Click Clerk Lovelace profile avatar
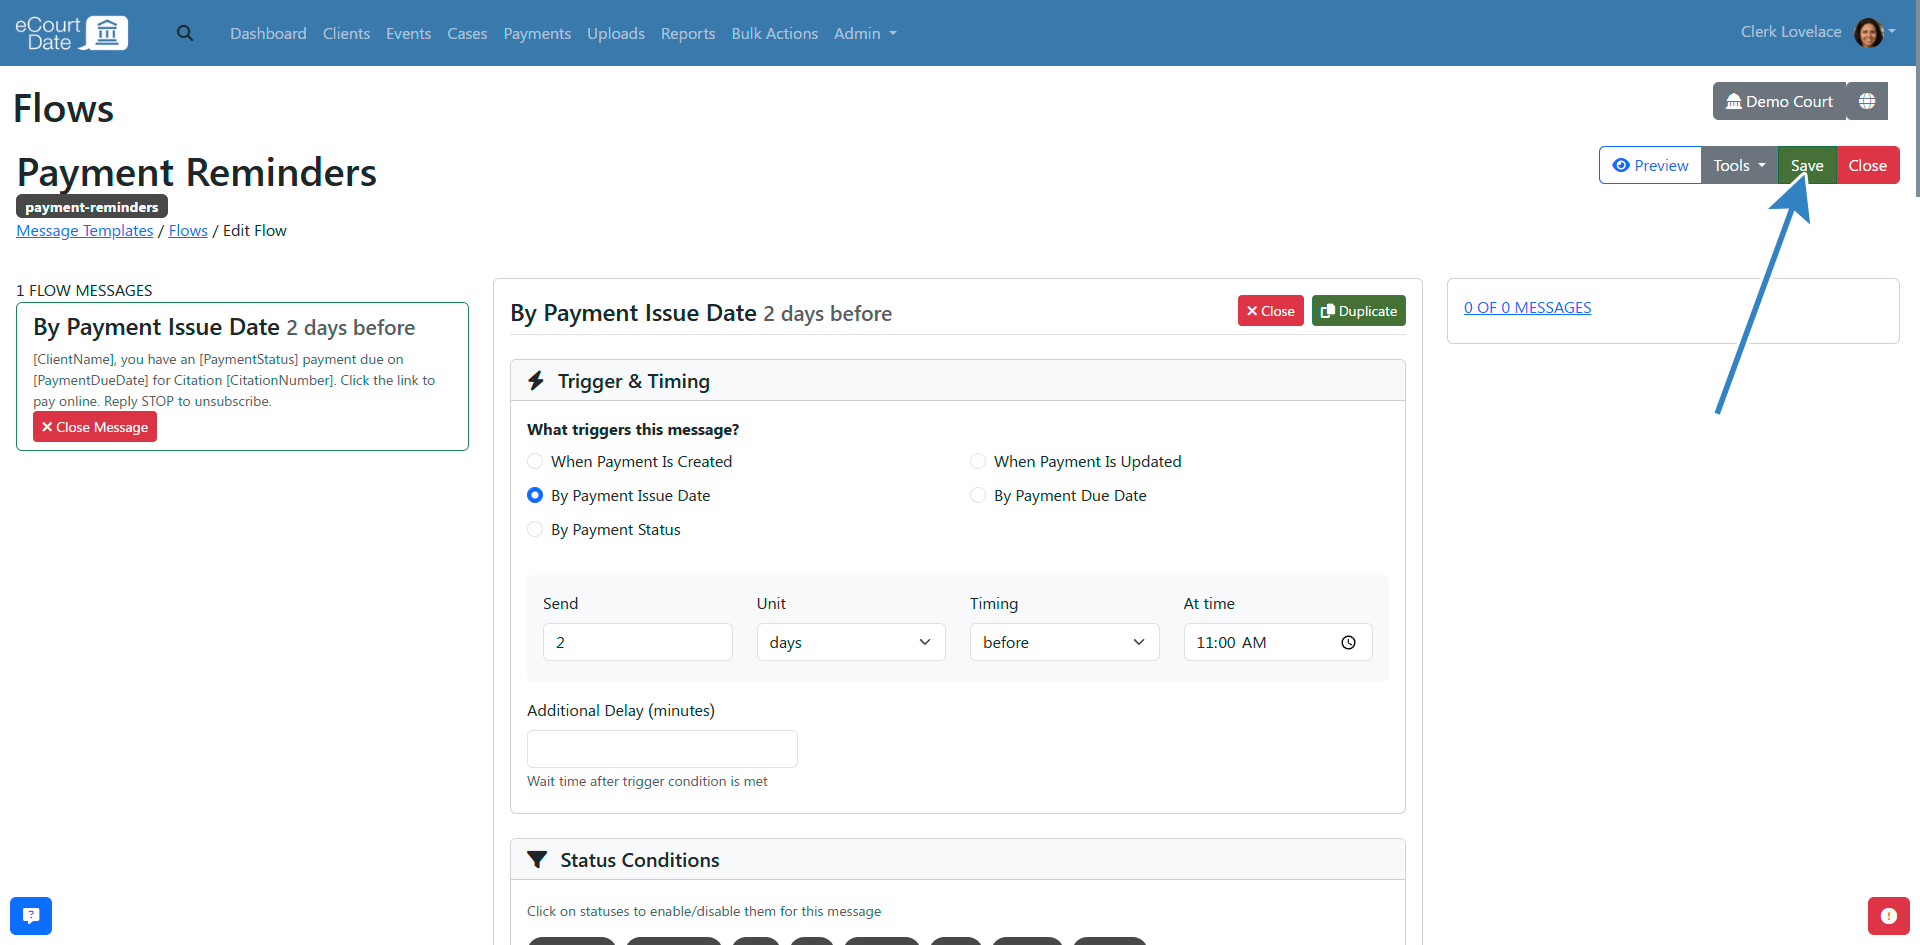The height and width of the screenshot is (945, 1920). click(1868, 32)
